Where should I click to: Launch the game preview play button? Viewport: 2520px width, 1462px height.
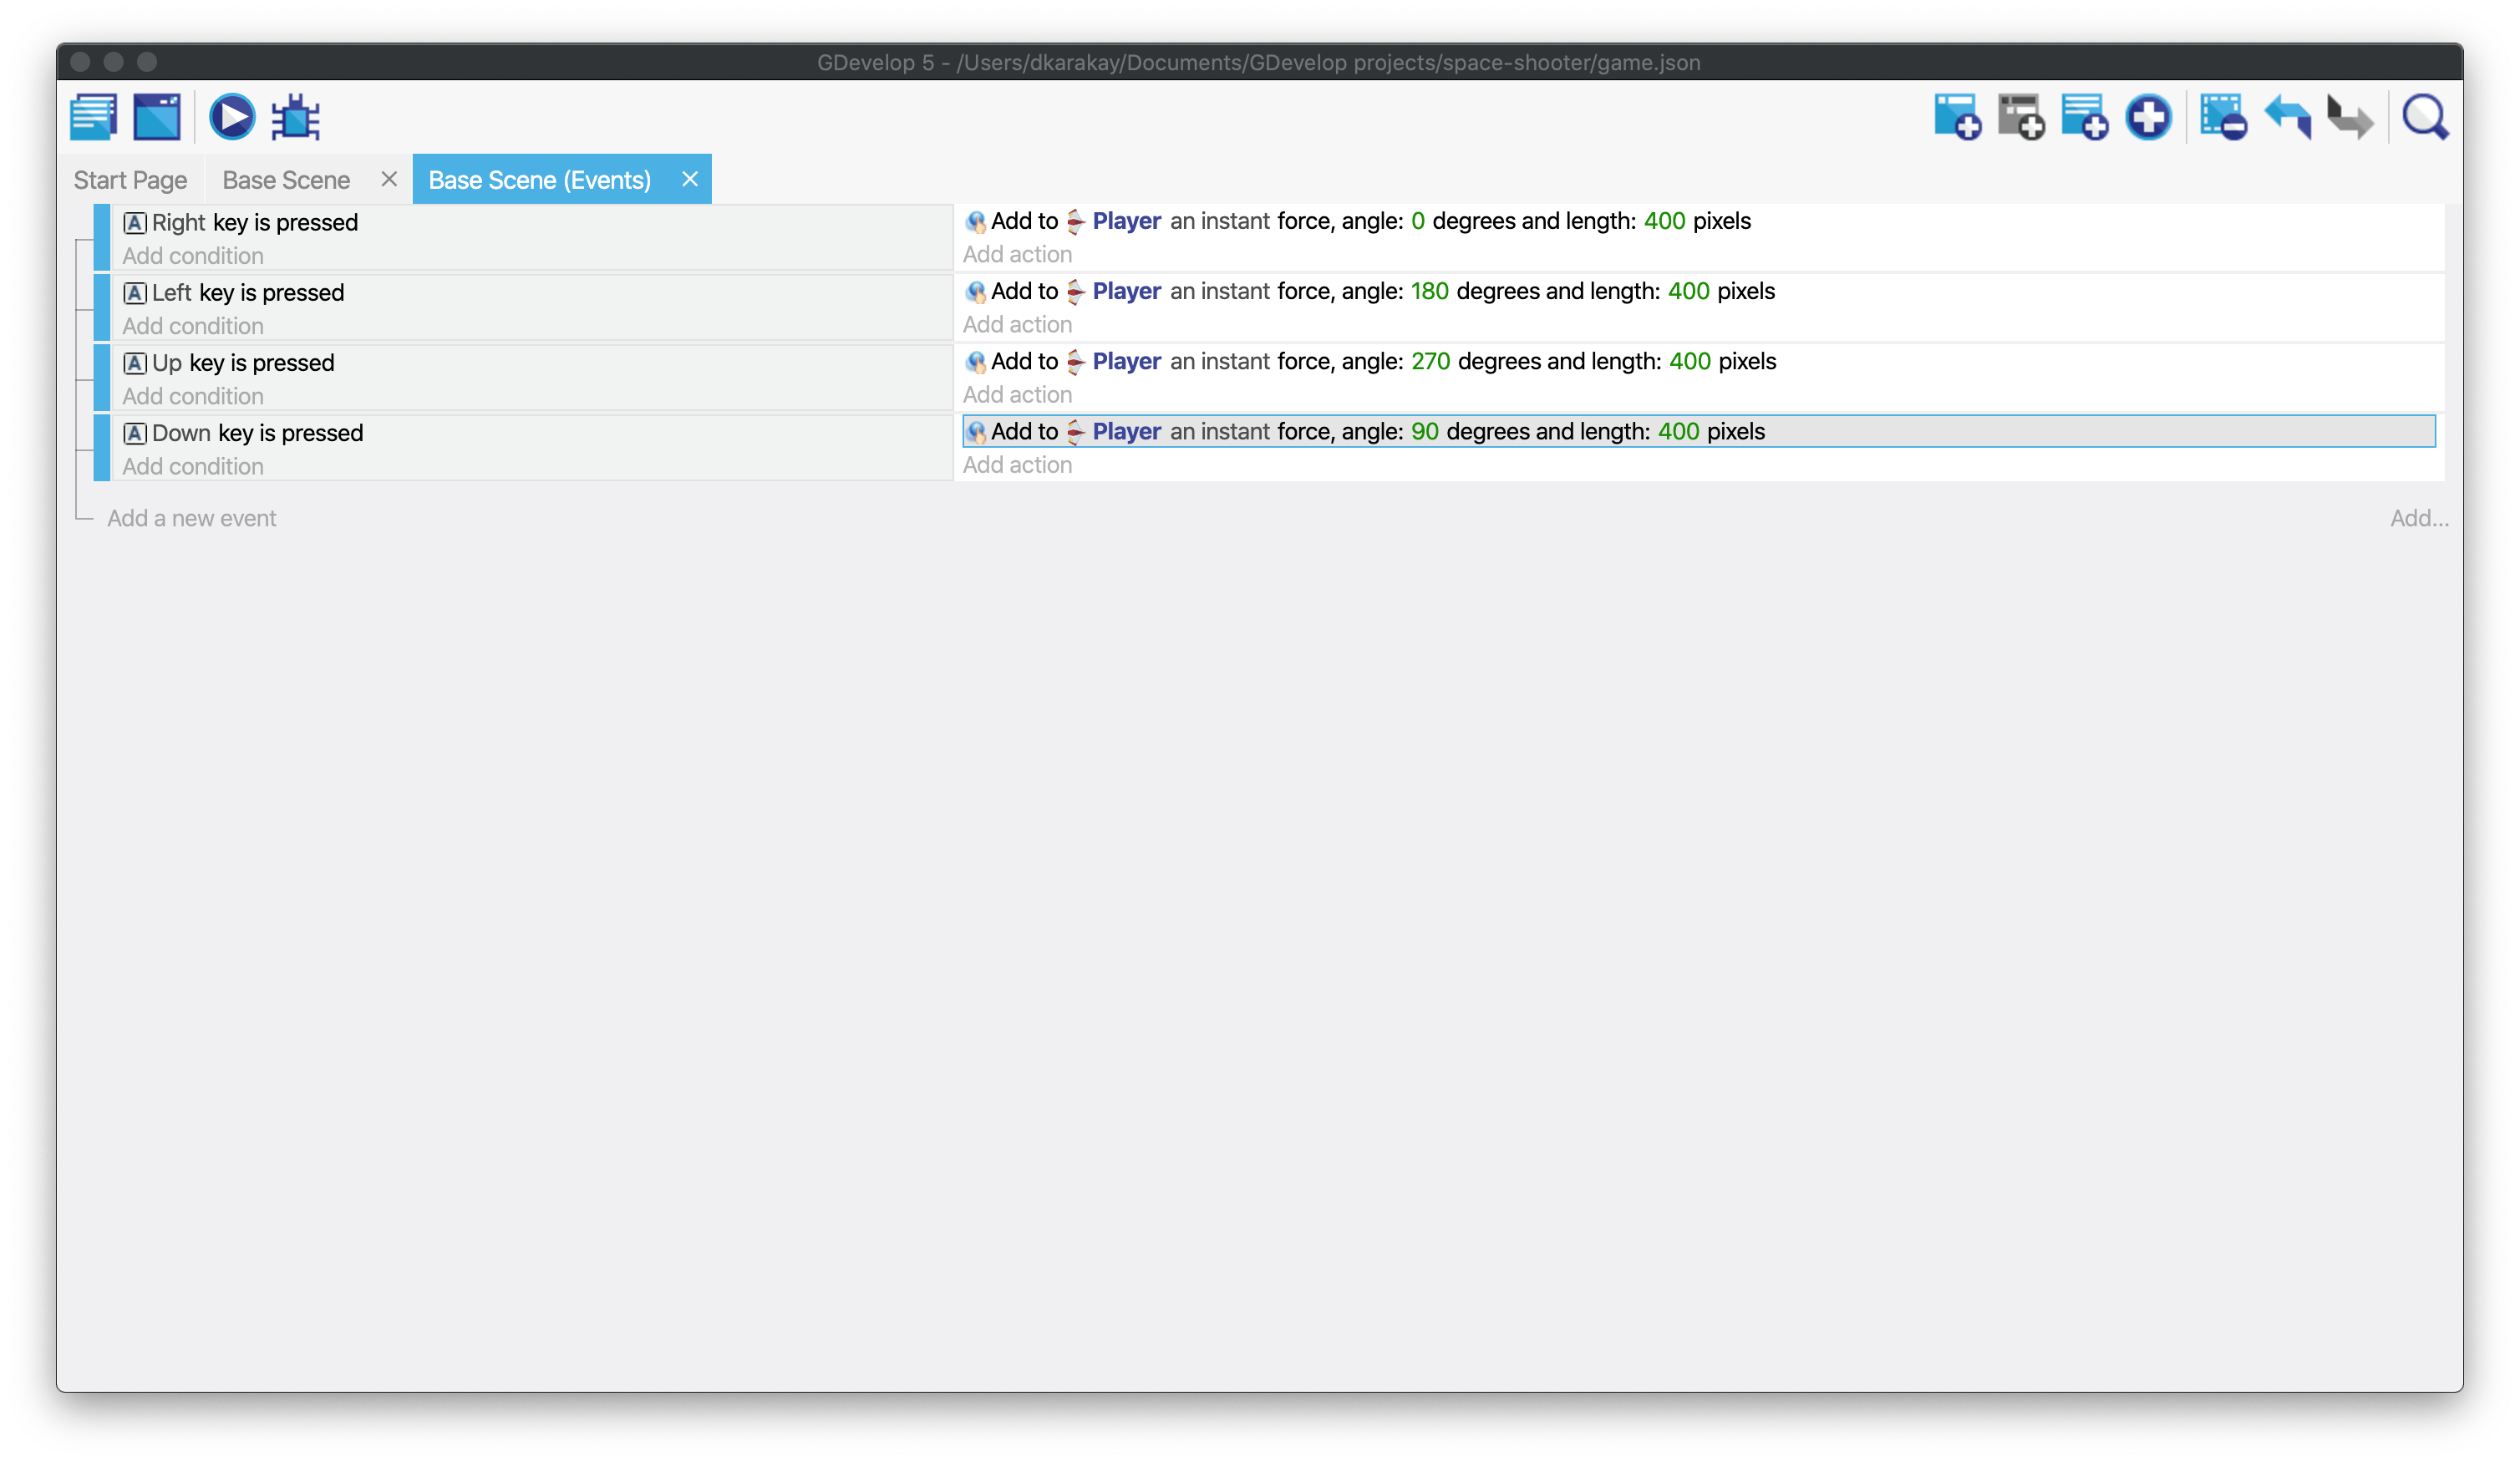(232, 117)
